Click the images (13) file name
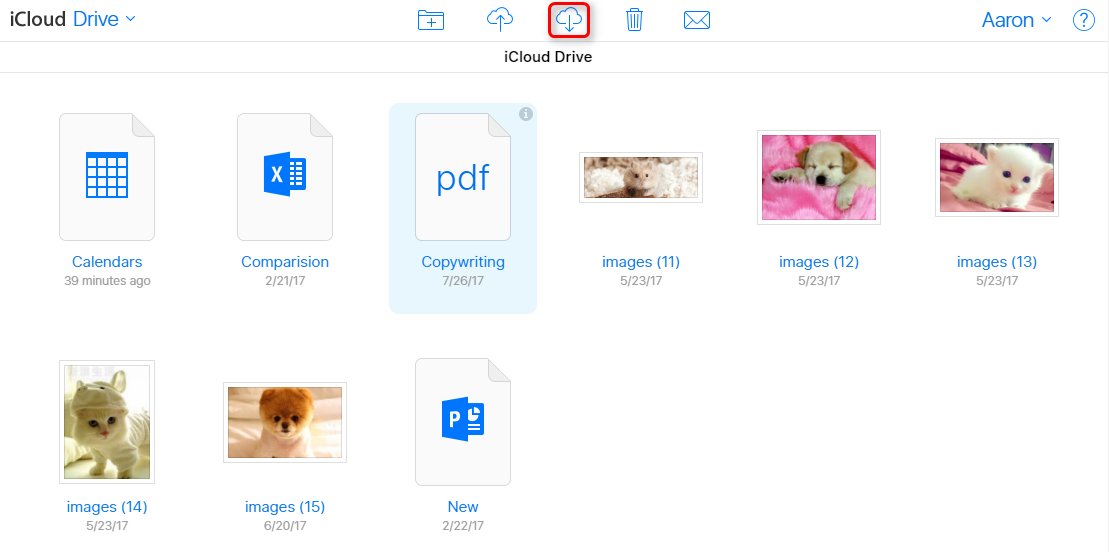The image size is (1109, 552). click(x=997, y=262)
